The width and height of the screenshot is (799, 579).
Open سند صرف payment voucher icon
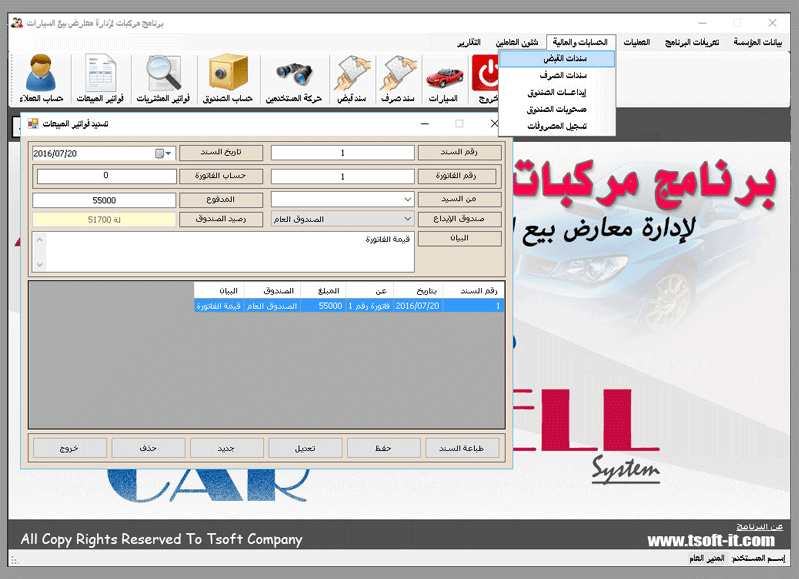click(398, 79)
